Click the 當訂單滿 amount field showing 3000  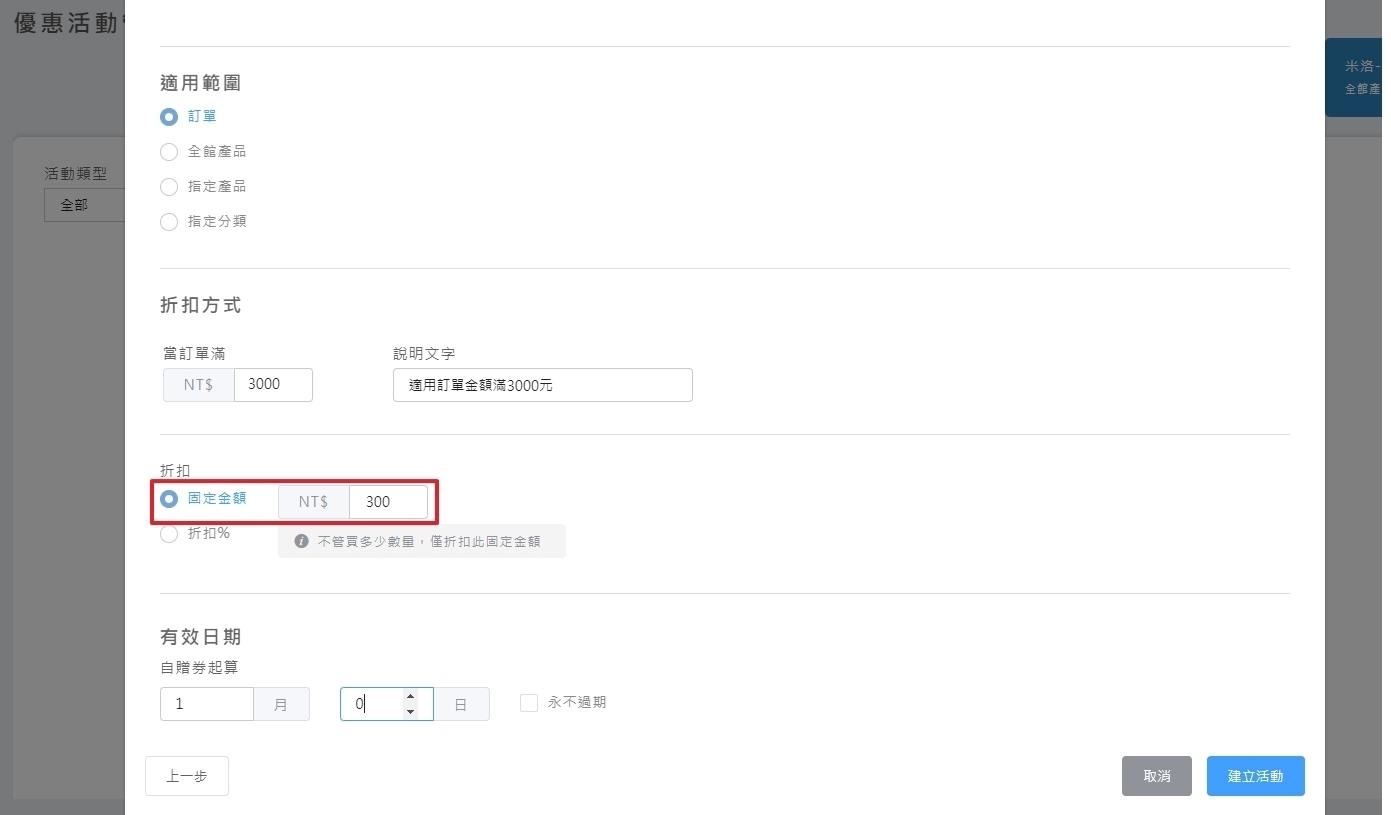point(273,385)
